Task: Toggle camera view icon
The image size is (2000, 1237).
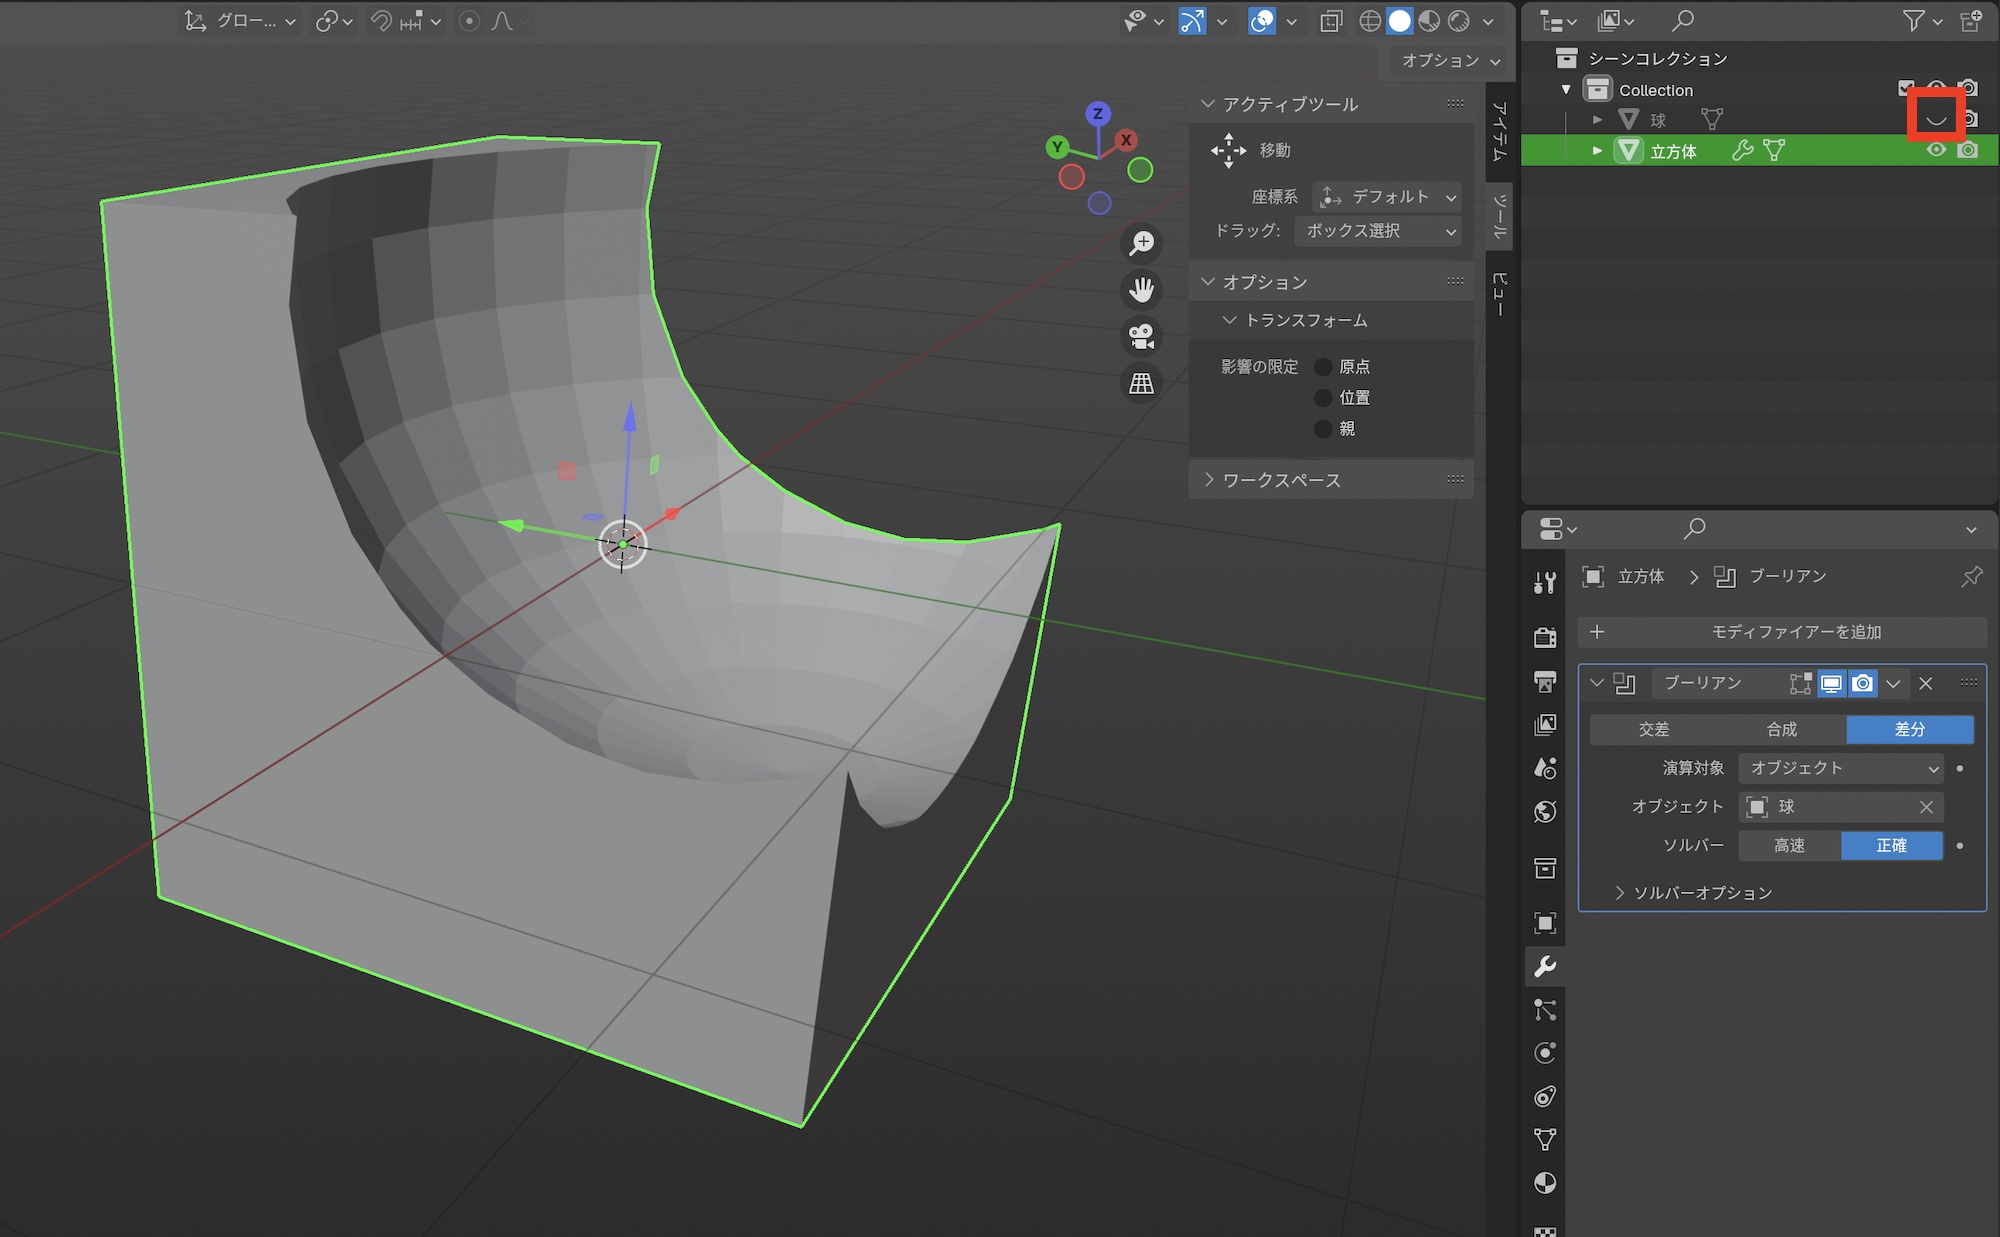Action: click(1141, 336)
